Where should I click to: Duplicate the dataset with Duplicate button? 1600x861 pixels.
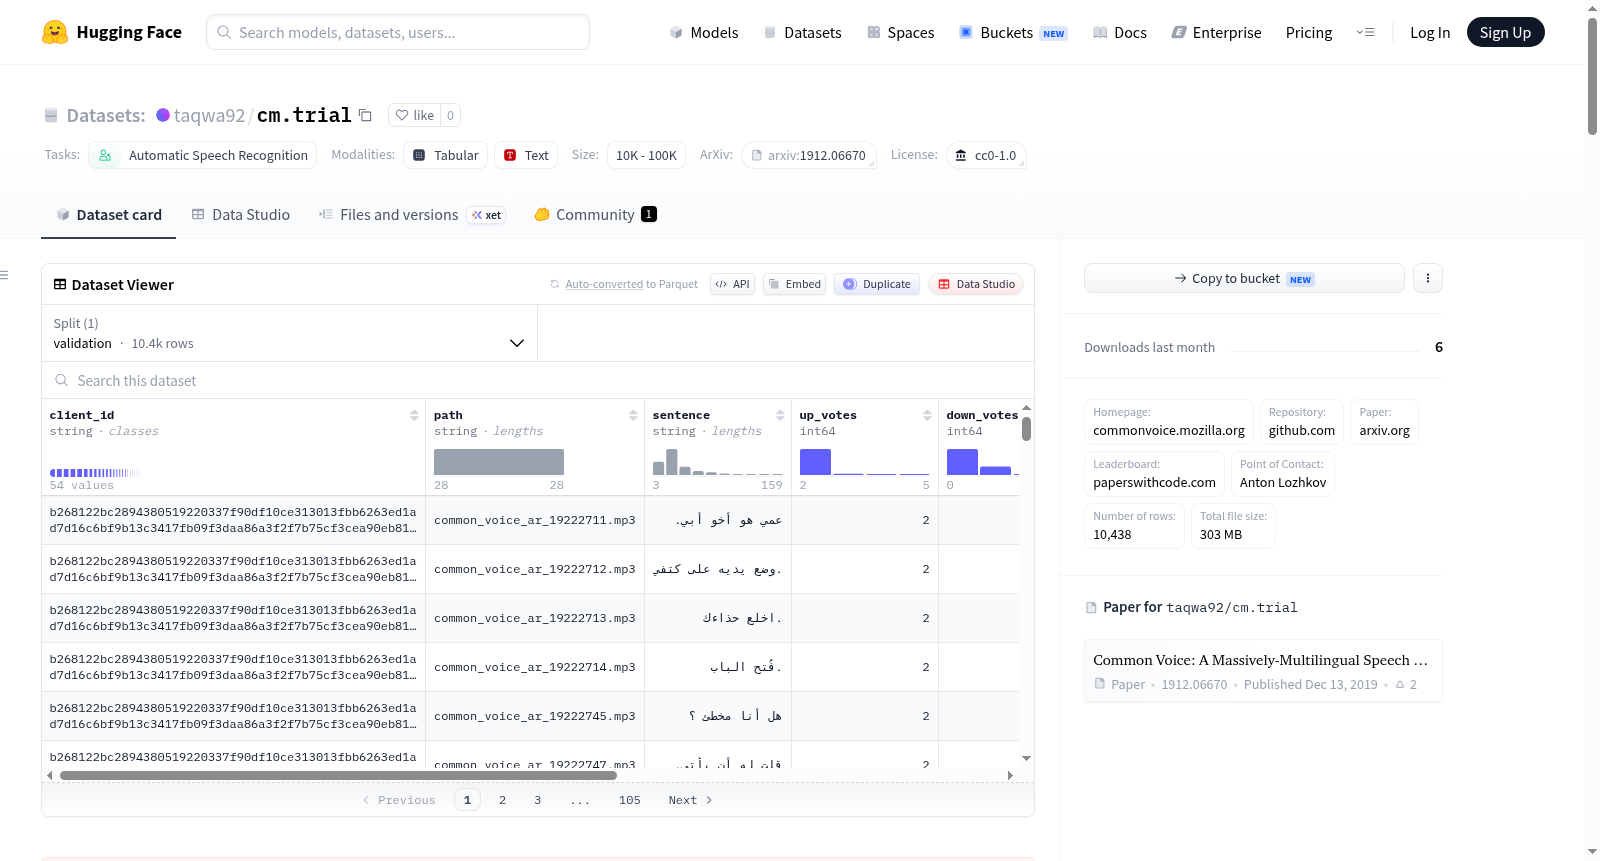[x=877, y=284]
